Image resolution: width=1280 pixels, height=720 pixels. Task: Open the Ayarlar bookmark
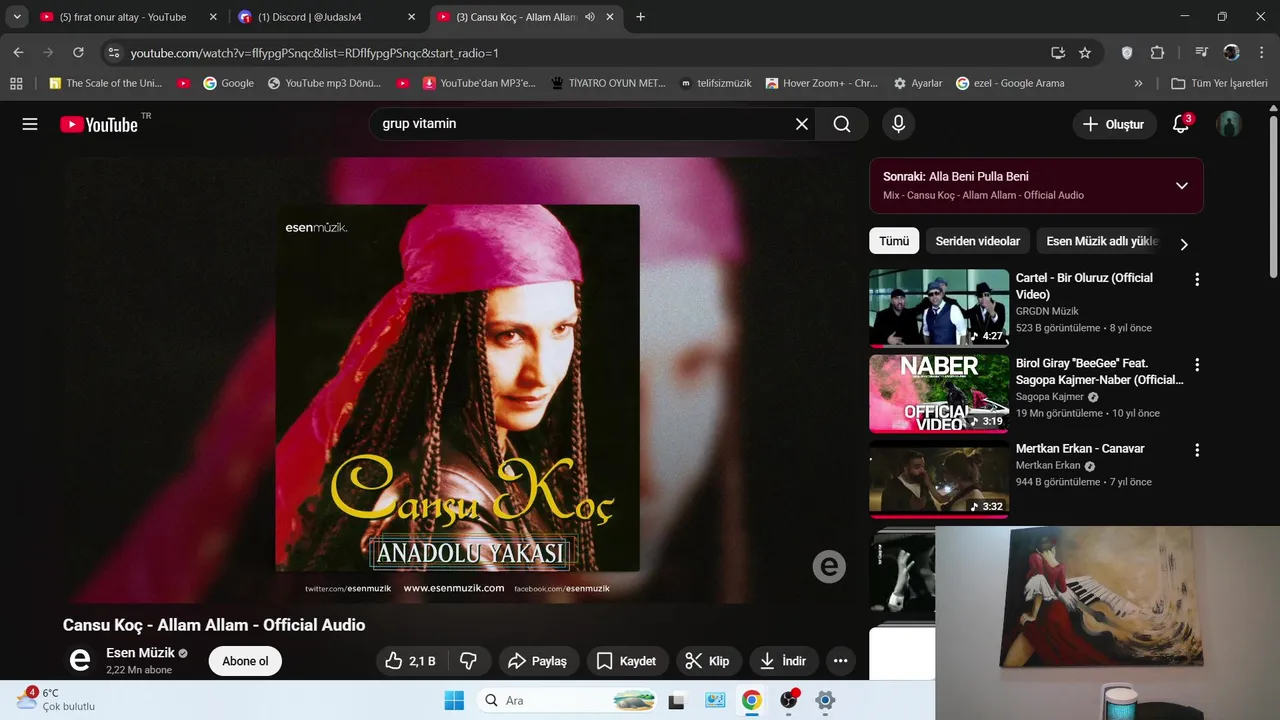tap(917, 83)
